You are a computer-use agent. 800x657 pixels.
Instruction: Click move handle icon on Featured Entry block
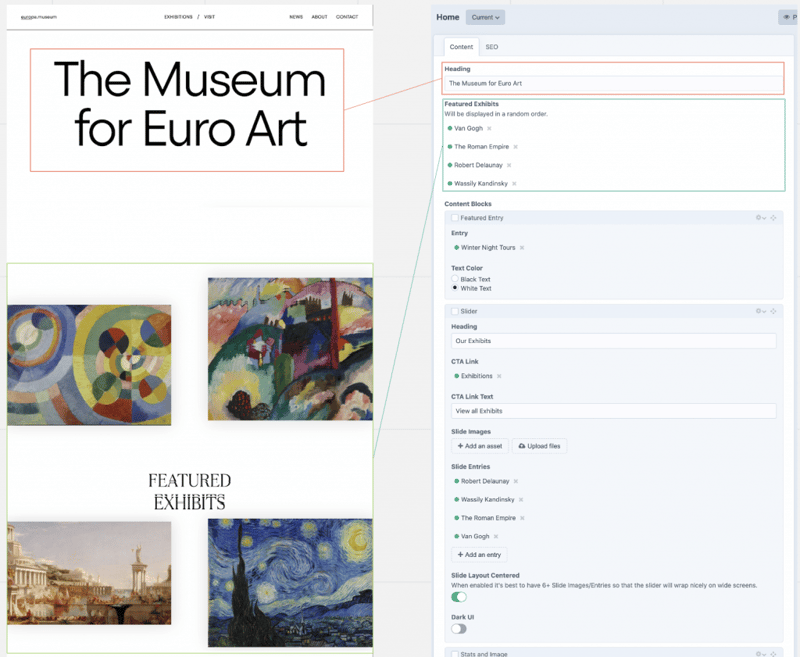(773, 217)
